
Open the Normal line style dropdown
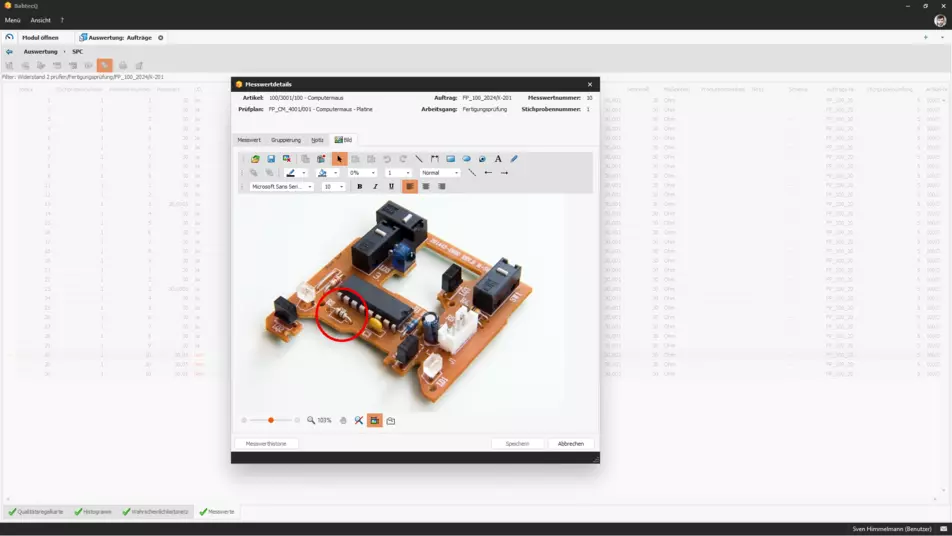pos(456,173)
